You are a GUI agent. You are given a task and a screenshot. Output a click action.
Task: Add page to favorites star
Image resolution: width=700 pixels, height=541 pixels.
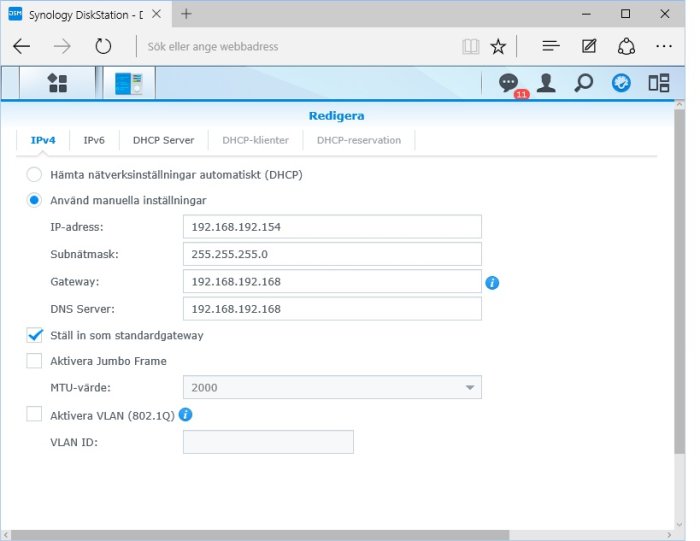coord(498,46)
